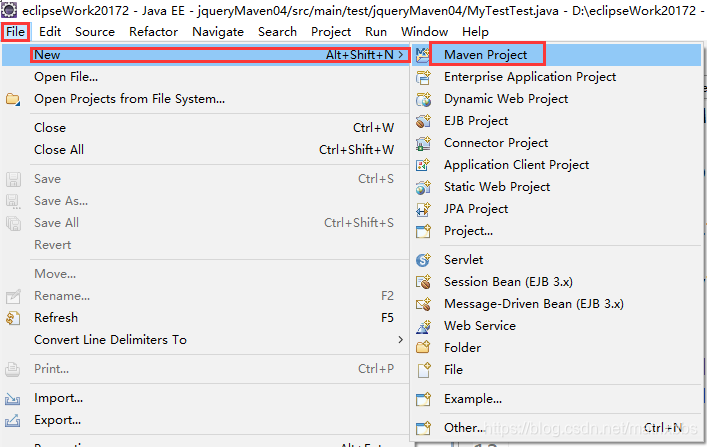This screenshot has height=447, width=707.
Task: Click the Print printer icon
Action: pos(13,369)
